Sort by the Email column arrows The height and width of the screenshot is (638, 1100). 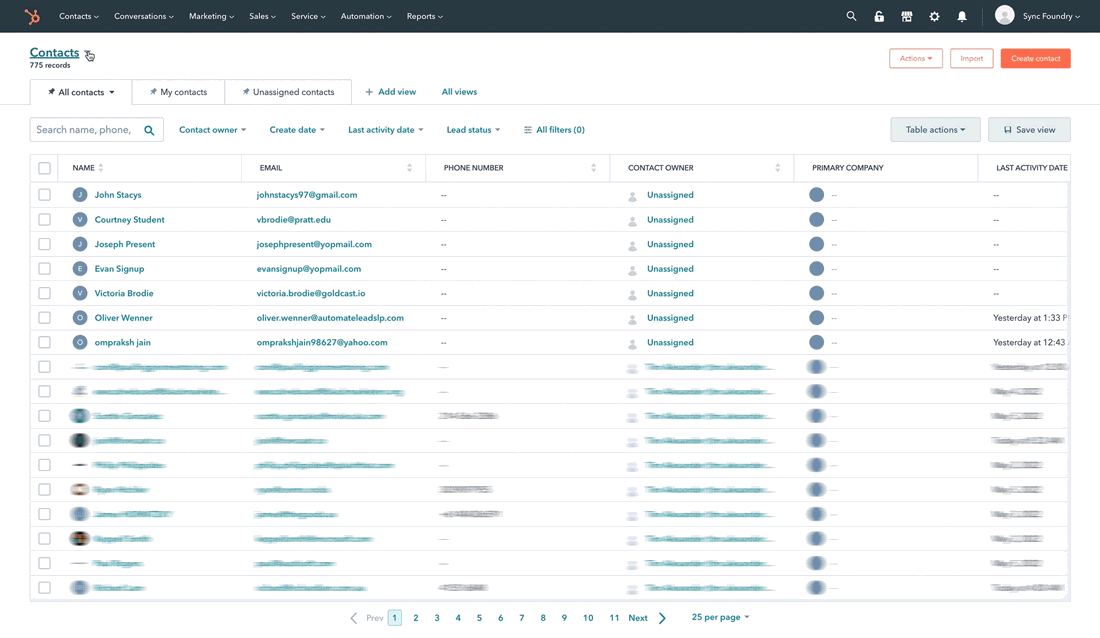click(x=410, y=168)
